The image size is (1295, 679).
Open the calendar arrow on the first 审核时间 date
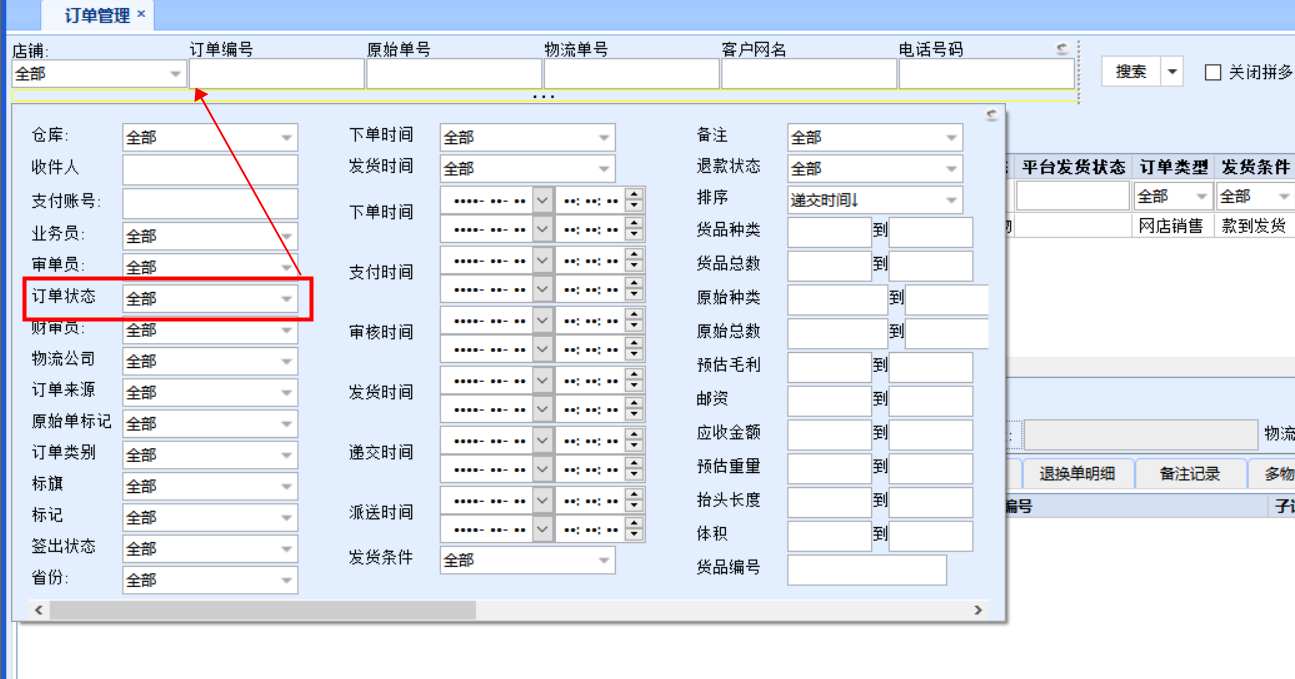[542, 320]
